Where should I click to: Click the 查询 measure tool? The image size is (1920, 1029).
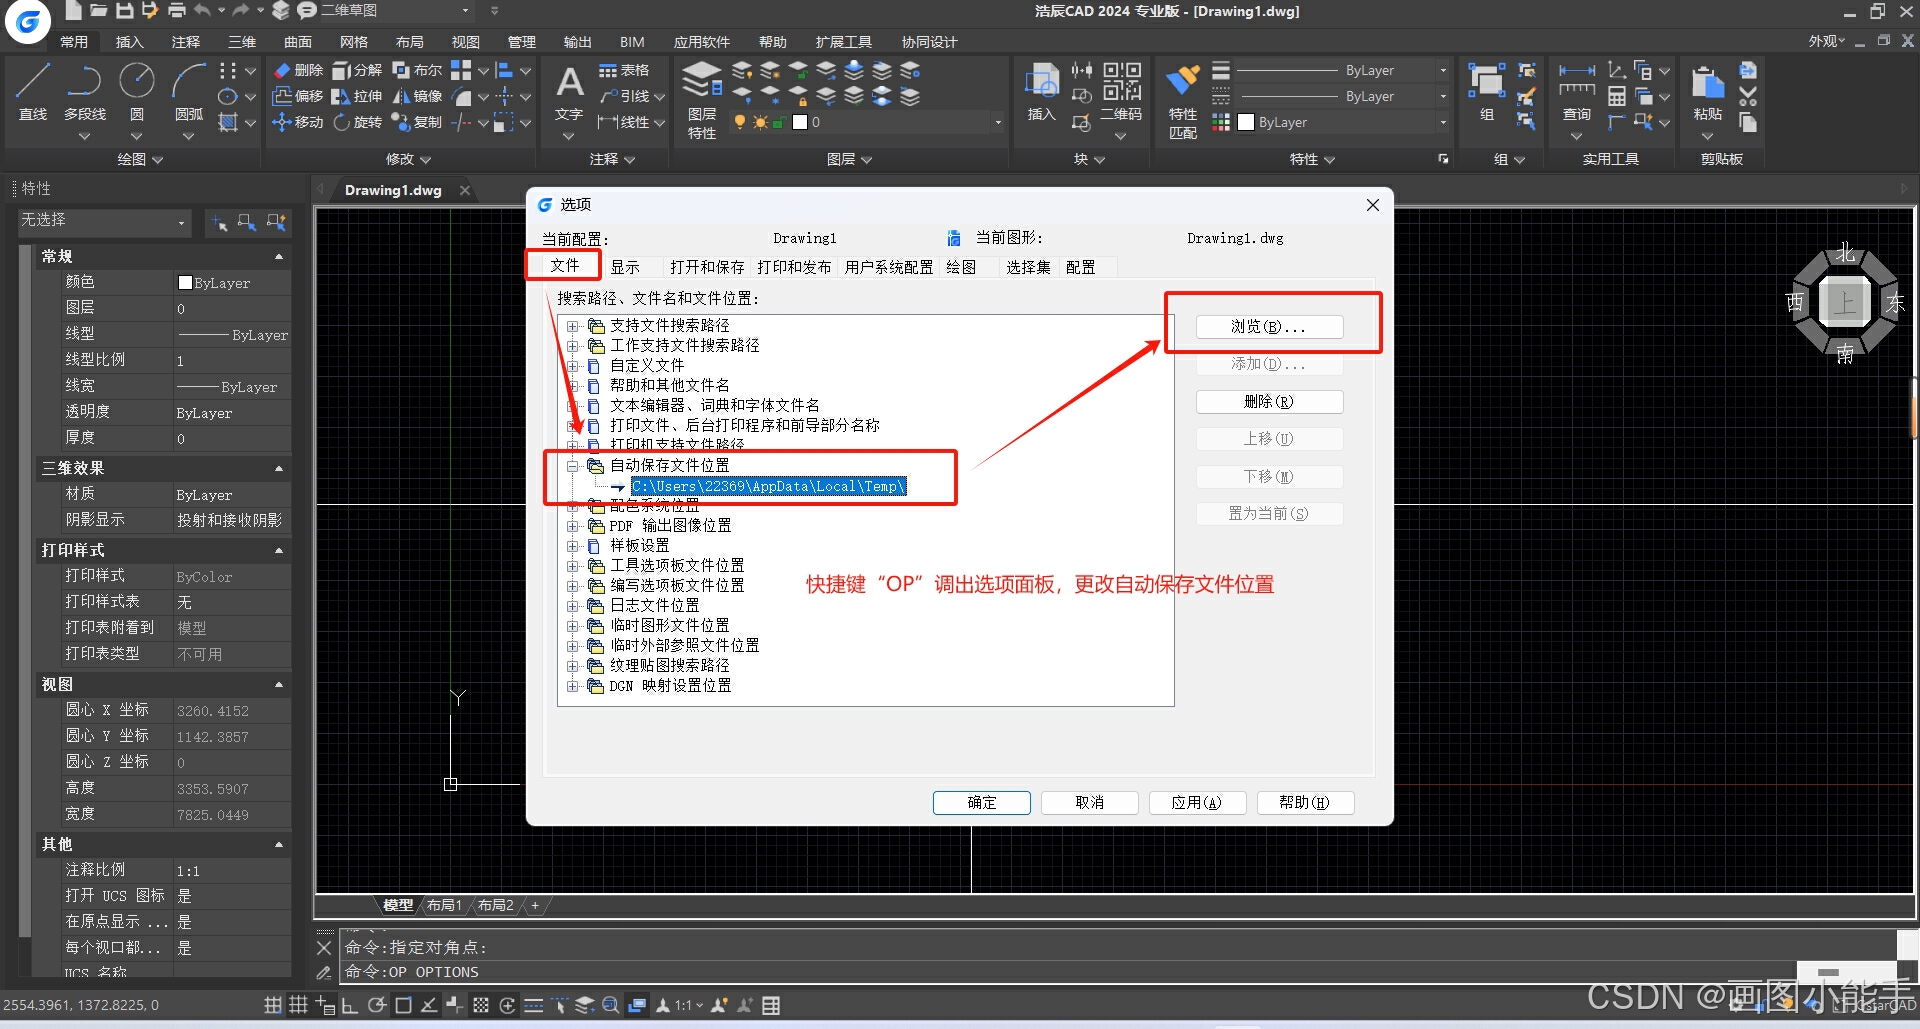(x=1577, y=92)
